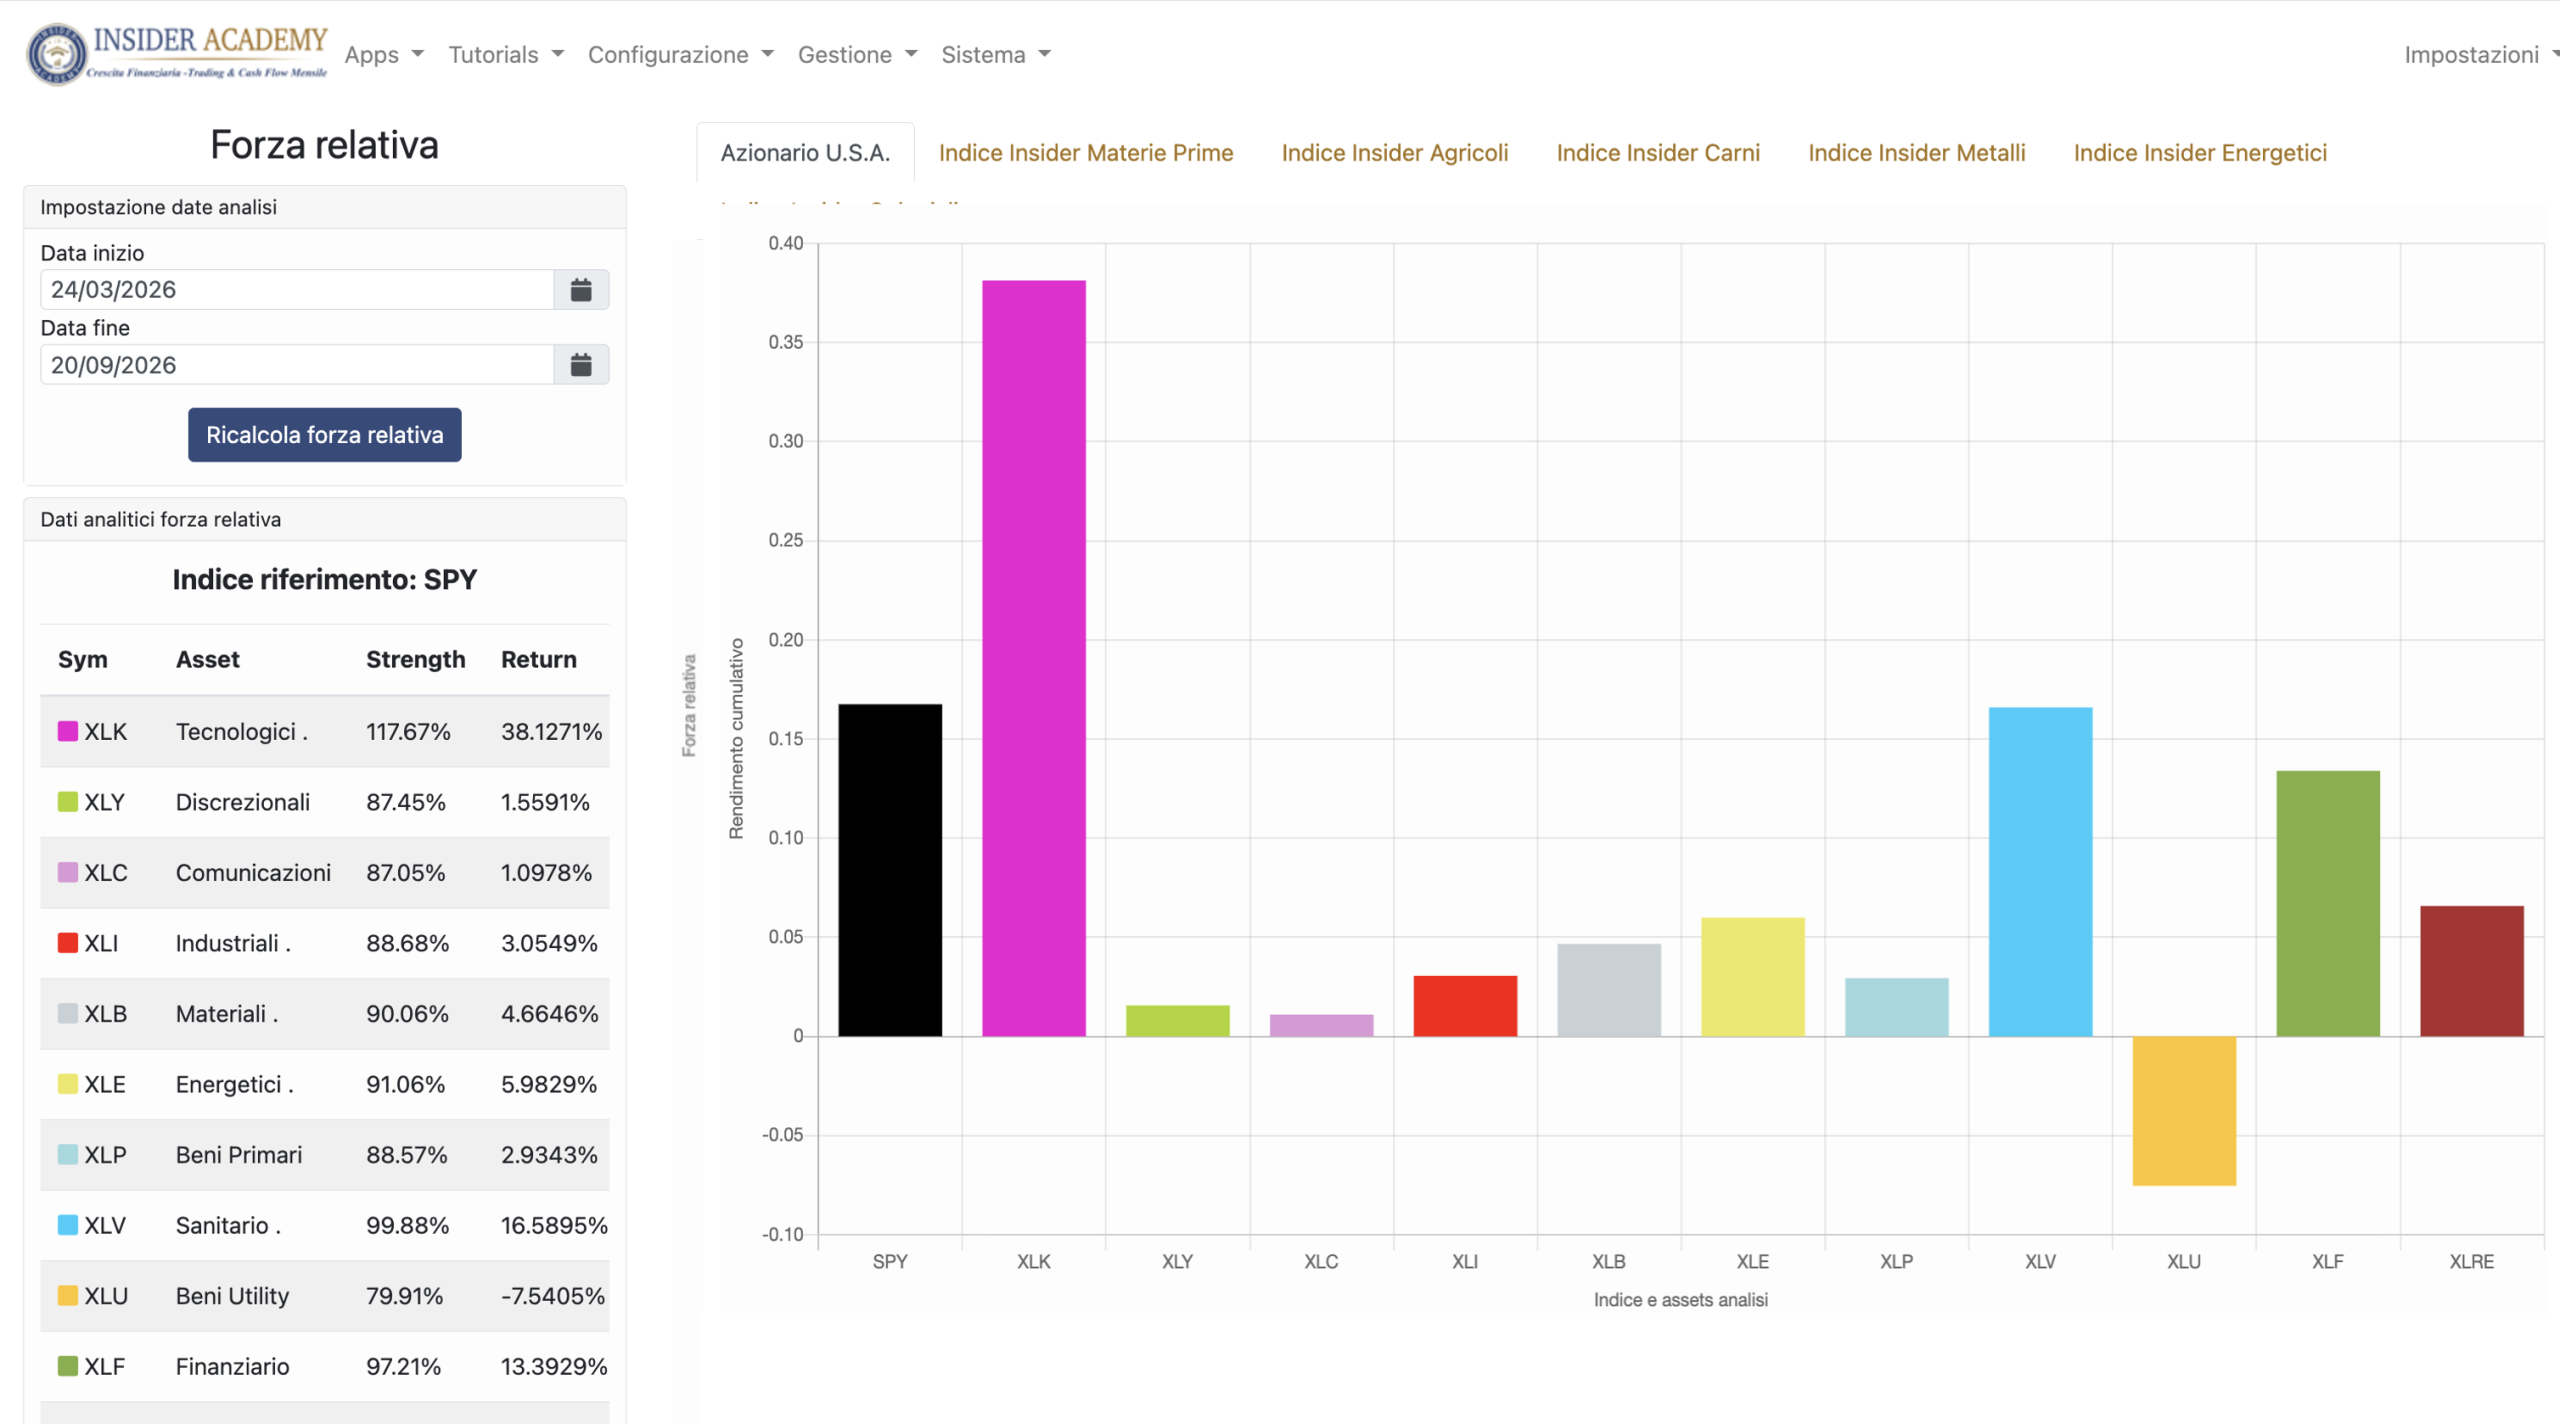Switch to Indice Insider Materie Prime tab
2560x1424 pixels.
click(1086, 153)
